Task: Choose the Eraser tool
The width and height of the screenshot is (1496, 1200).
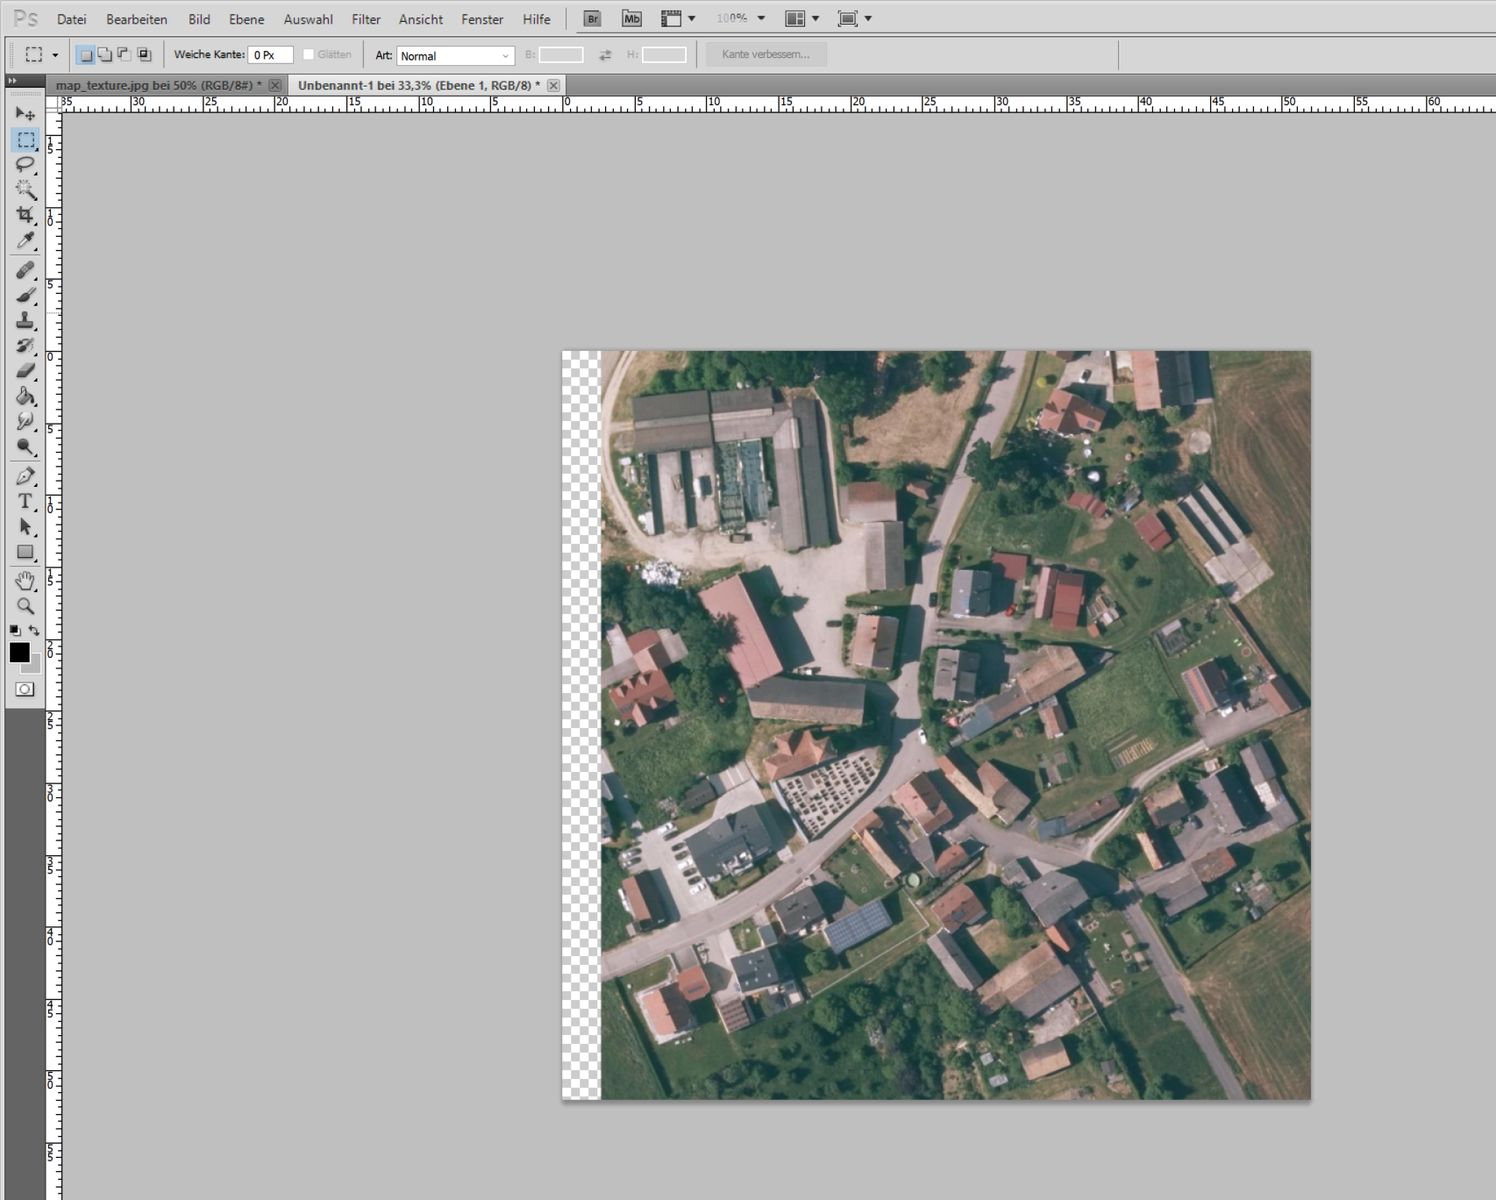Action: tap(25, 371)
